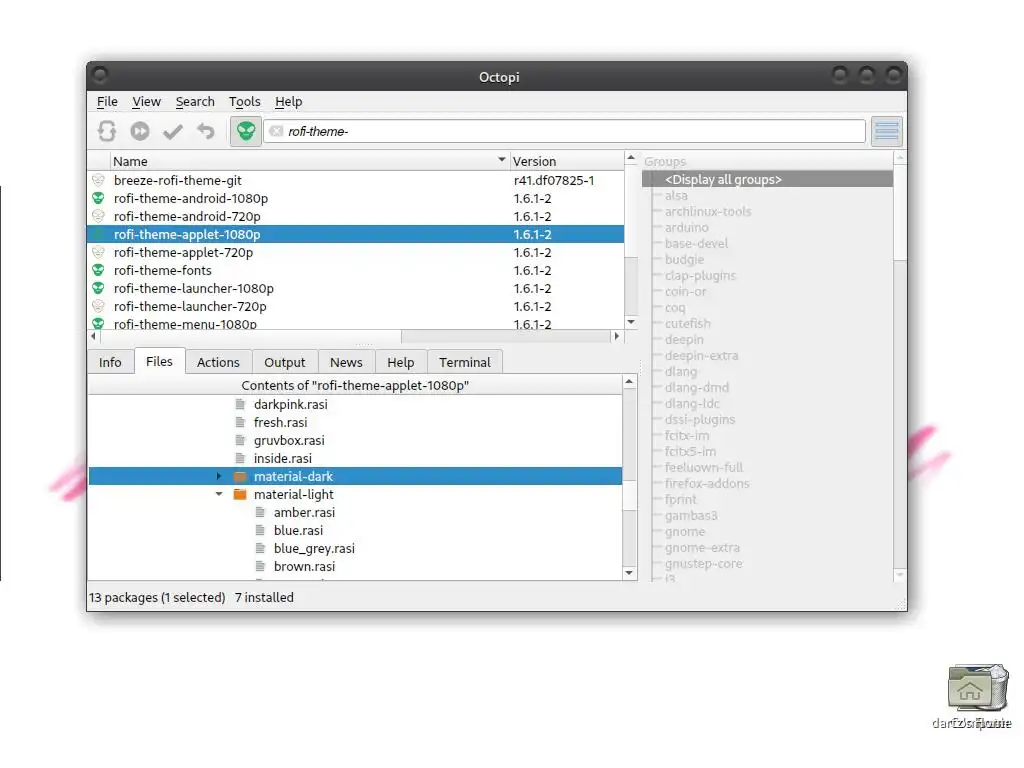This screenshot has width=1024, height=768.
Task: Select amber.rasi under material-light
Action: 304,513
